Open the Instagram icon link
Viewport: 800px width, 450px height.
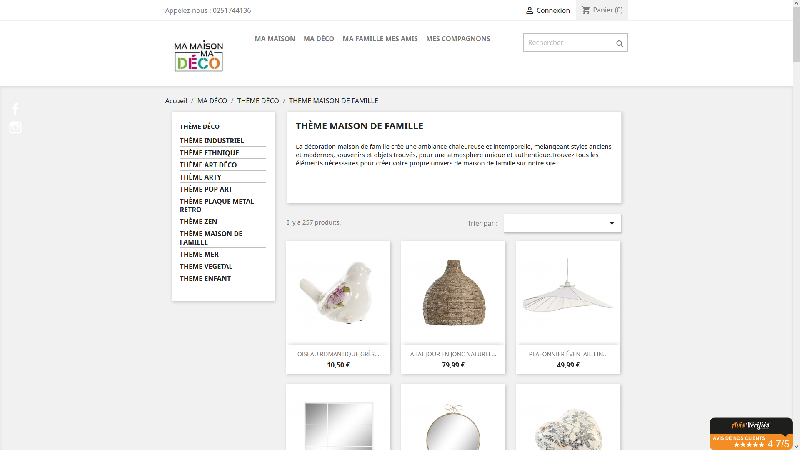click(15, 127)
